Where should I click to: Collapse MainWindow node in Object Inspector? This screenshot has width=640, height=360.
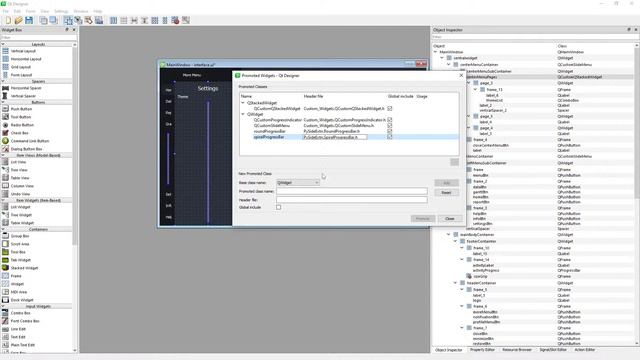[436, 52]
